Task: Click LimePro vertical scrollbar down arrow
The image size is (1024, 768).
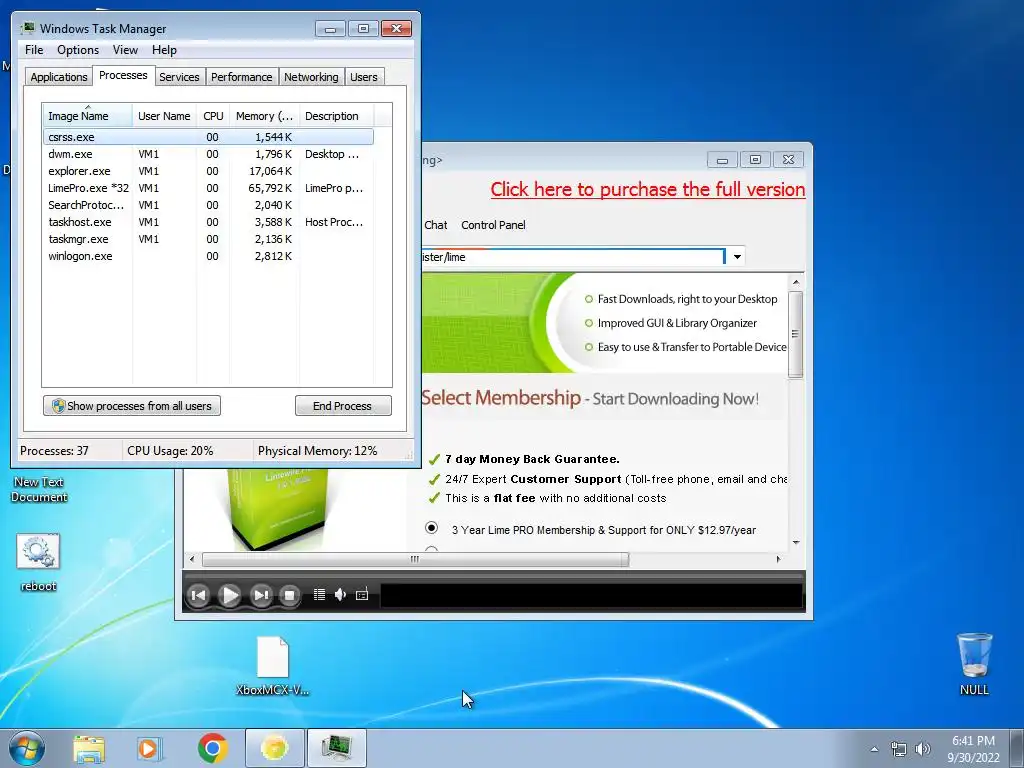Action: (795, 543)
